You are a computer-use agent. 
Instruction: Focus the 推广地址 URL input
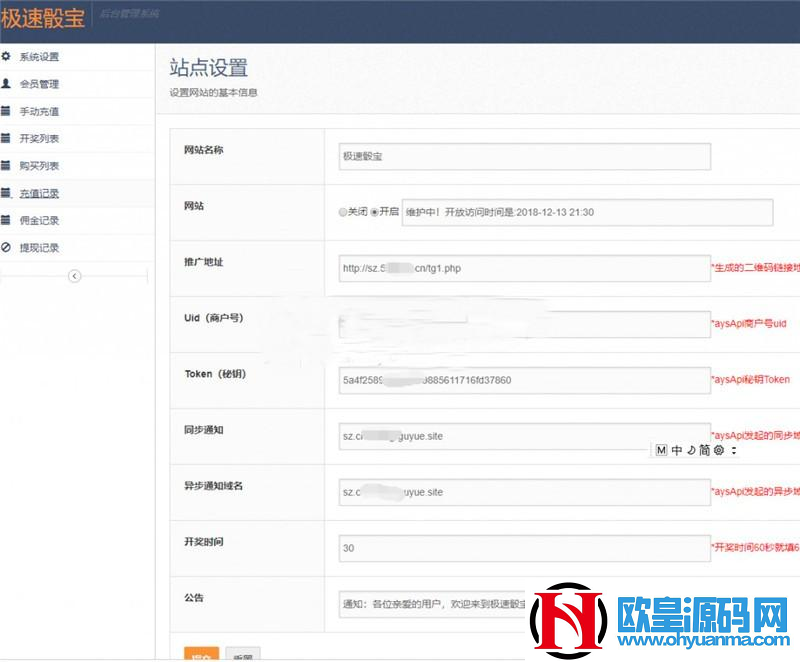tap(524, 268)
